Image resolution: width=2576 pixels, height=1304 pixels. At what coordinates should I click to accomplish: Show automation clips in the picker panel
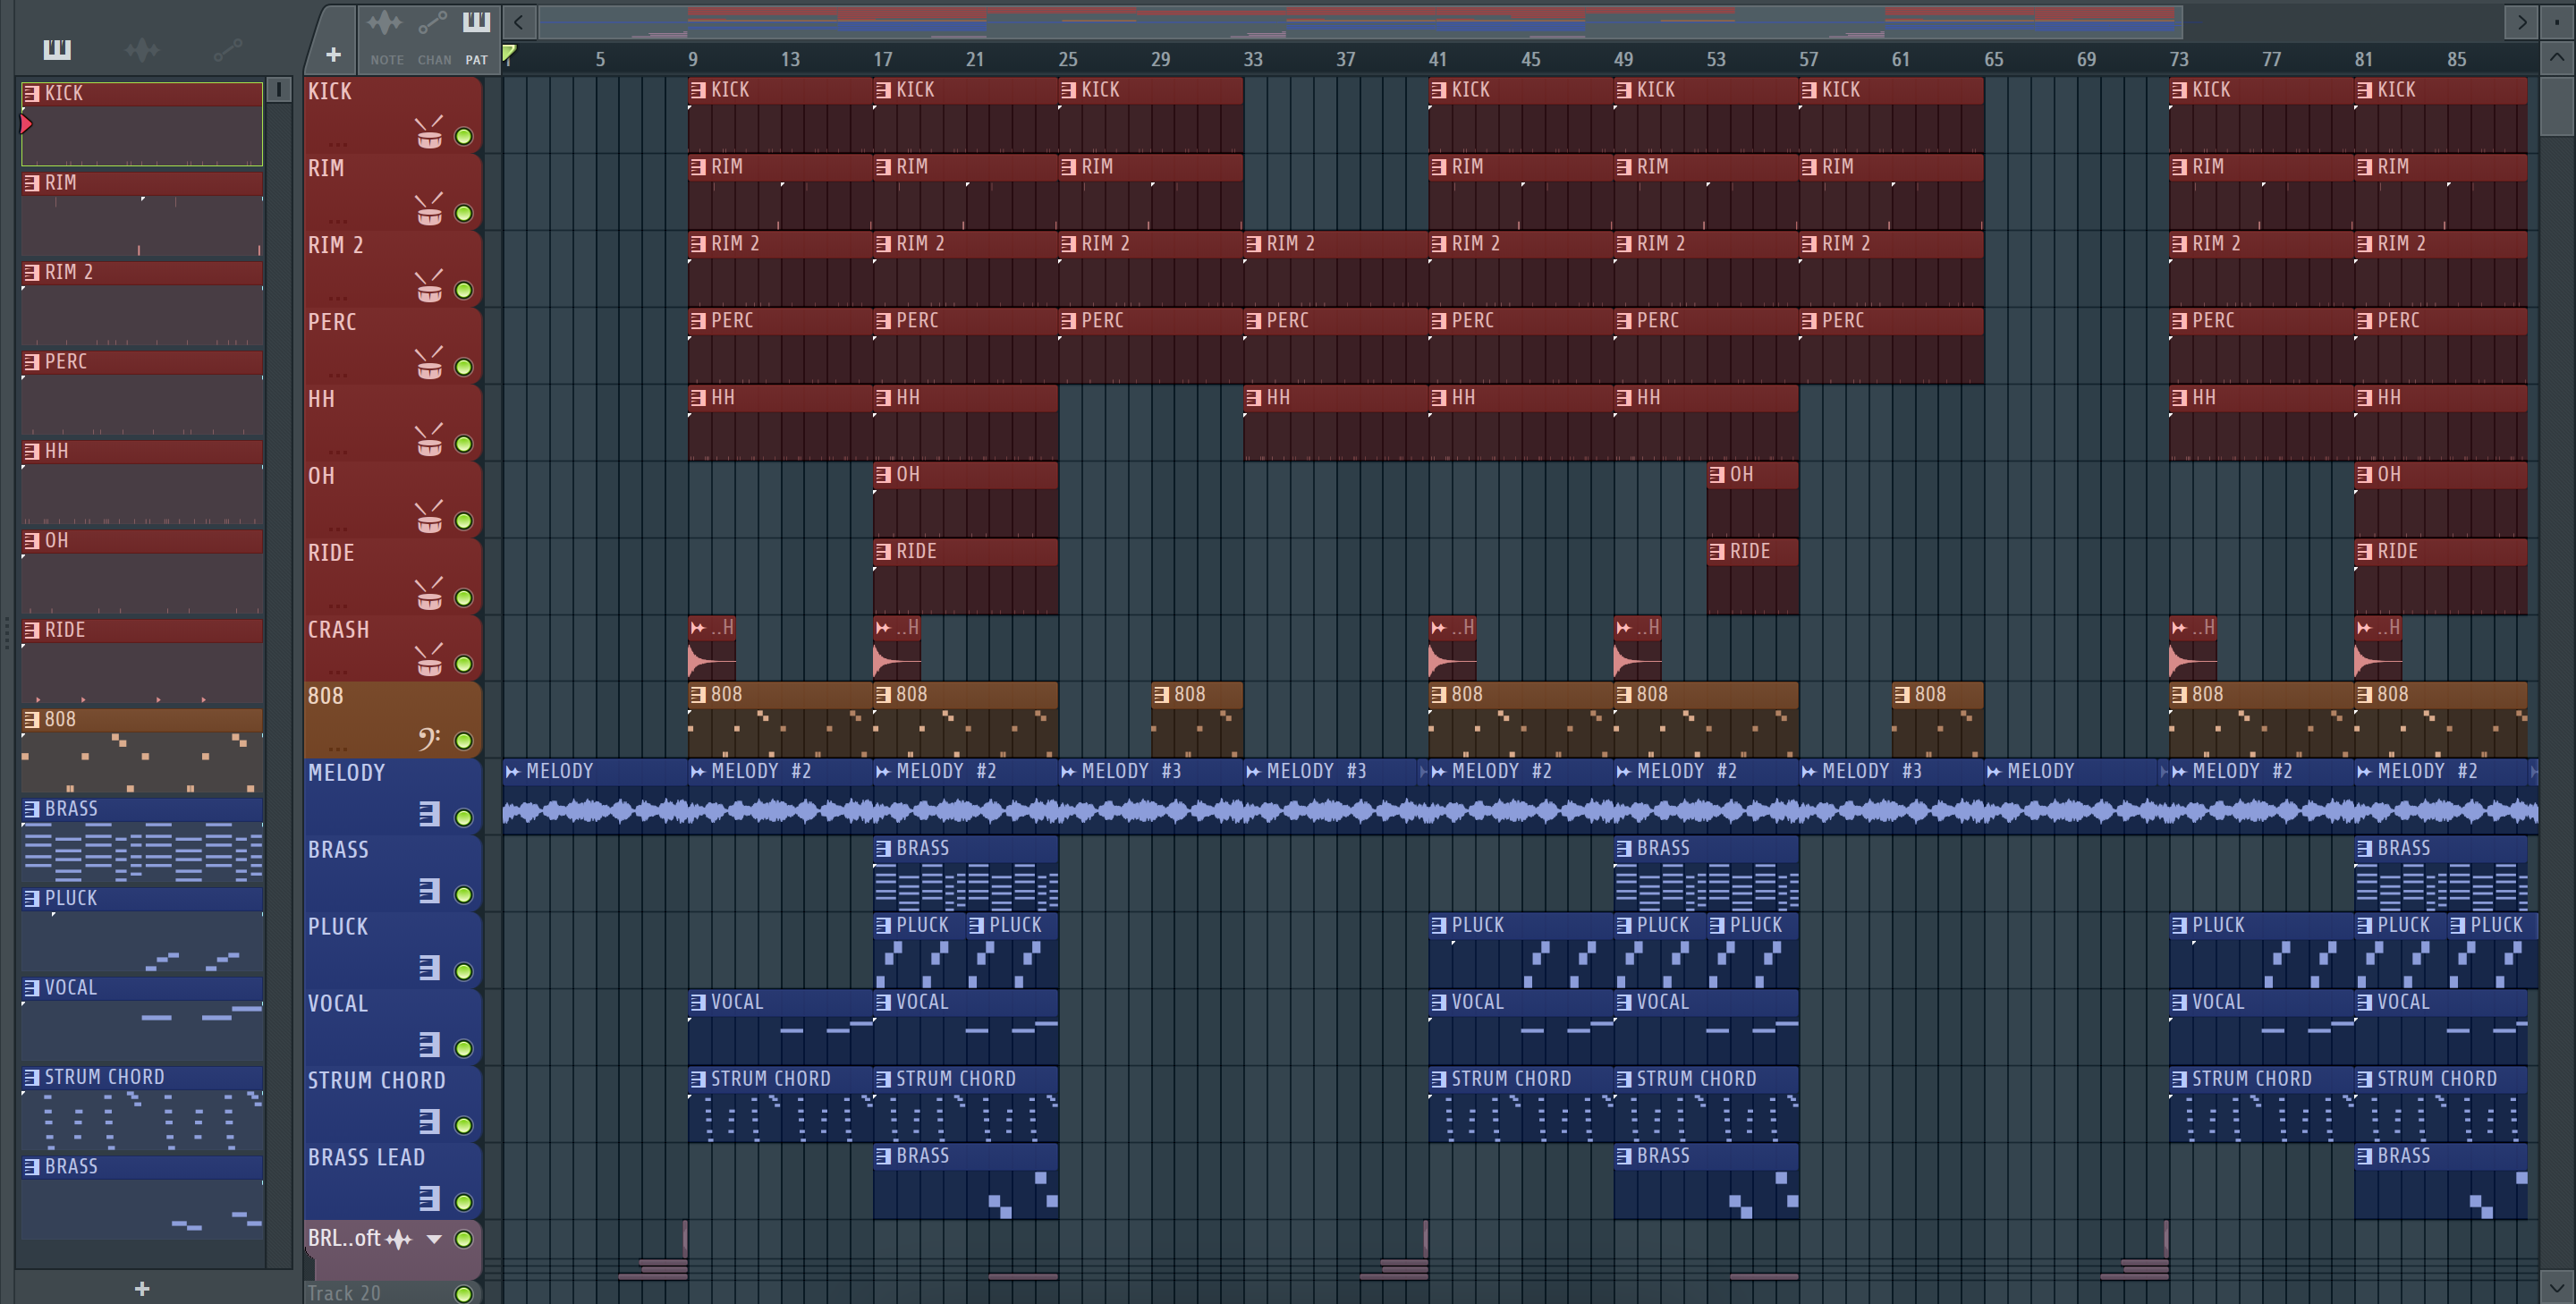tap(228, 50)
